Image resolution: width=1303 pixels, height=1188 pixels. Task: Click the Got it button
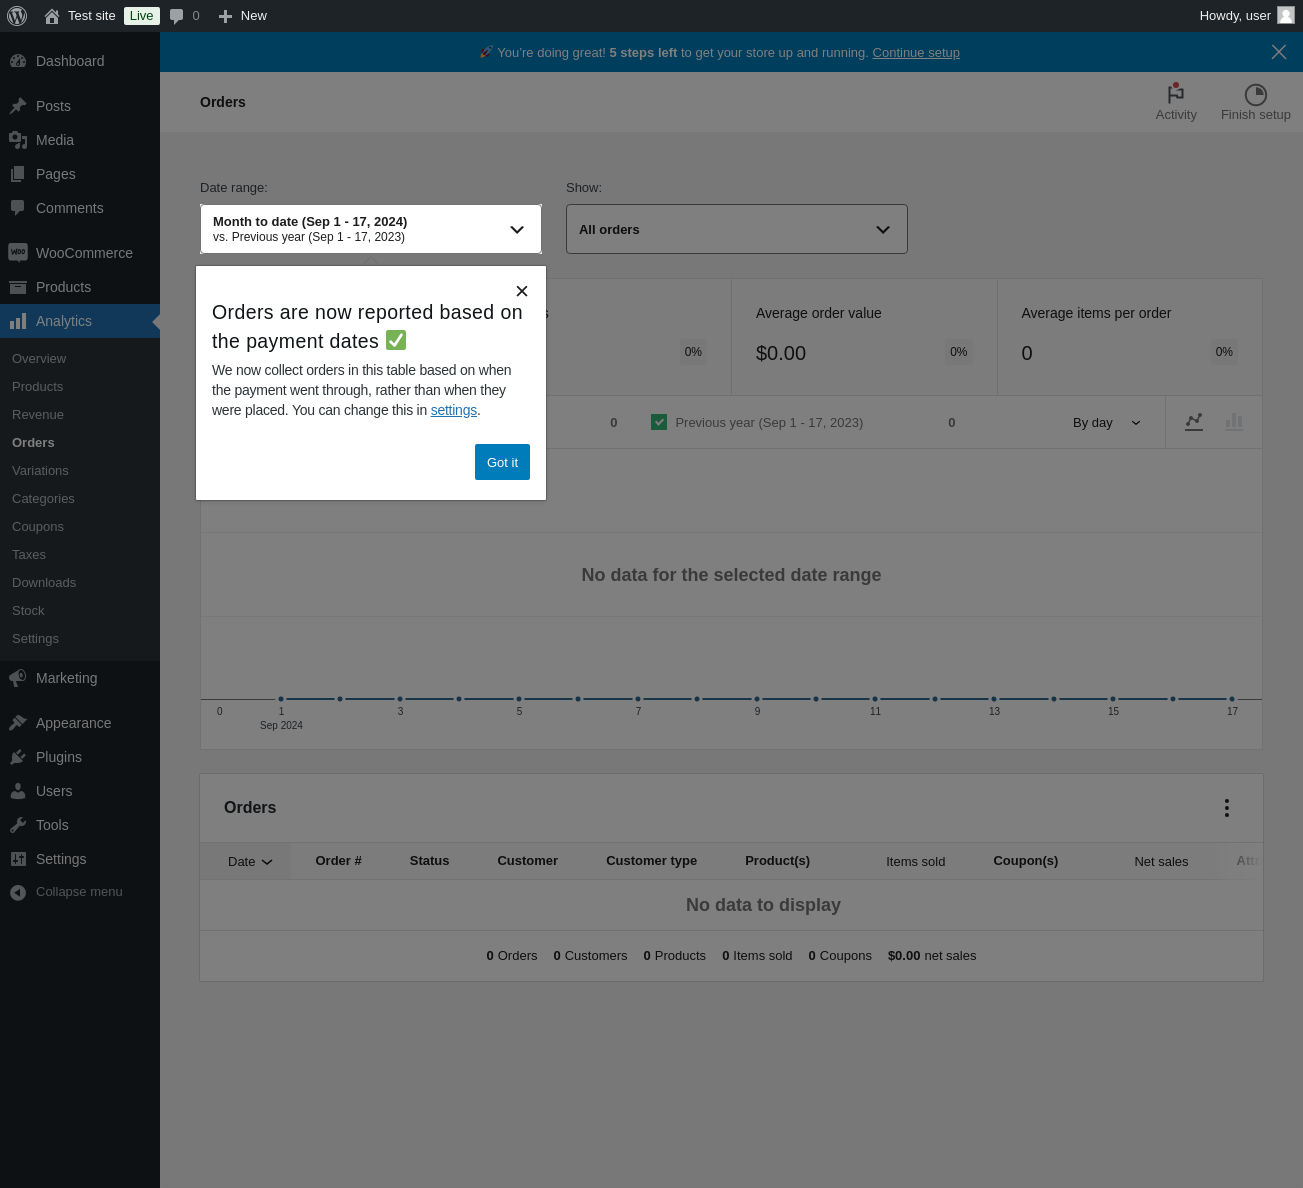502,462
